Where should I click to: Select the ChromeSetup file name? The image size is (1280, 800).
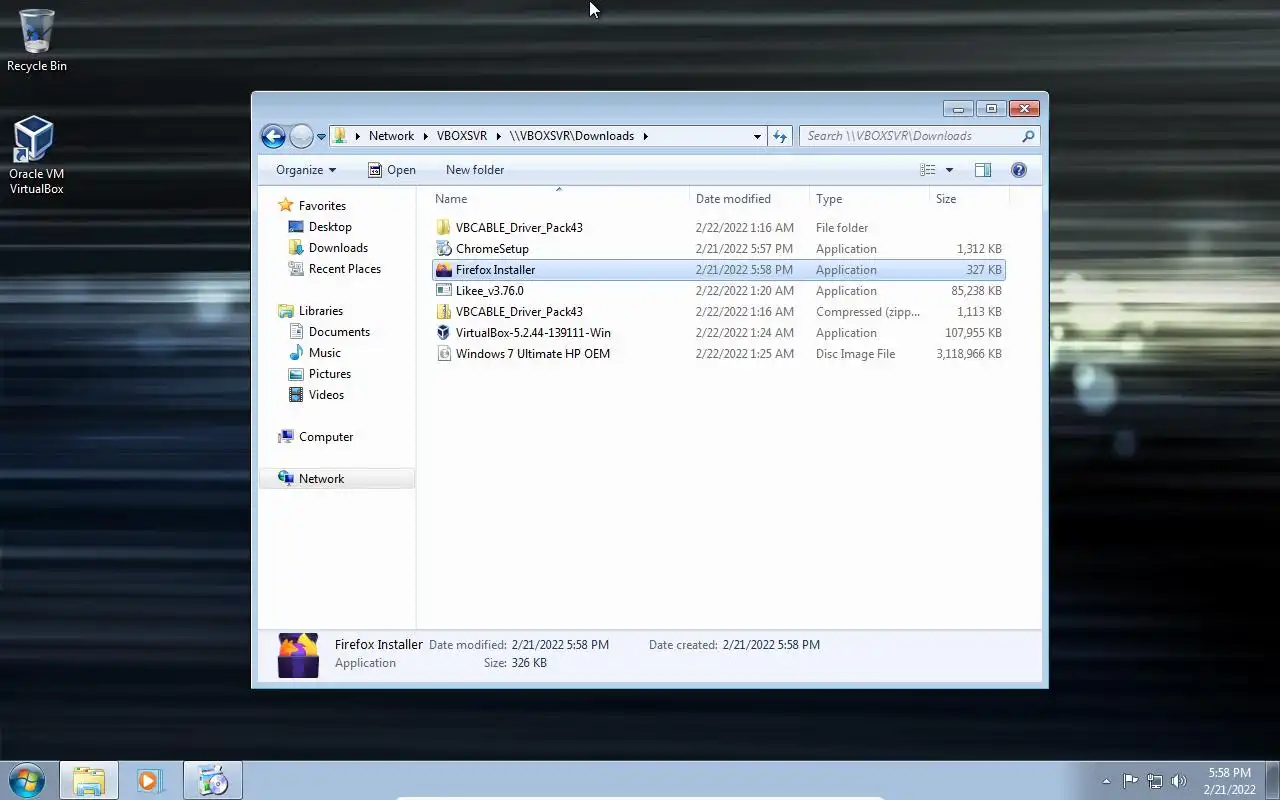492,249
